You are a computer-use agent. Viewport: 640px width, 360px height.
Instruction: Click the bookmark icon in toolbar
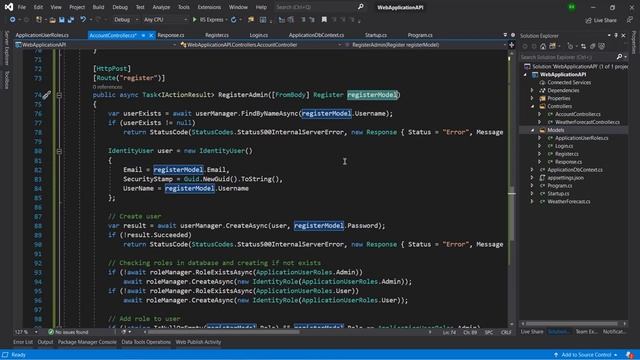tap(324, 20)
